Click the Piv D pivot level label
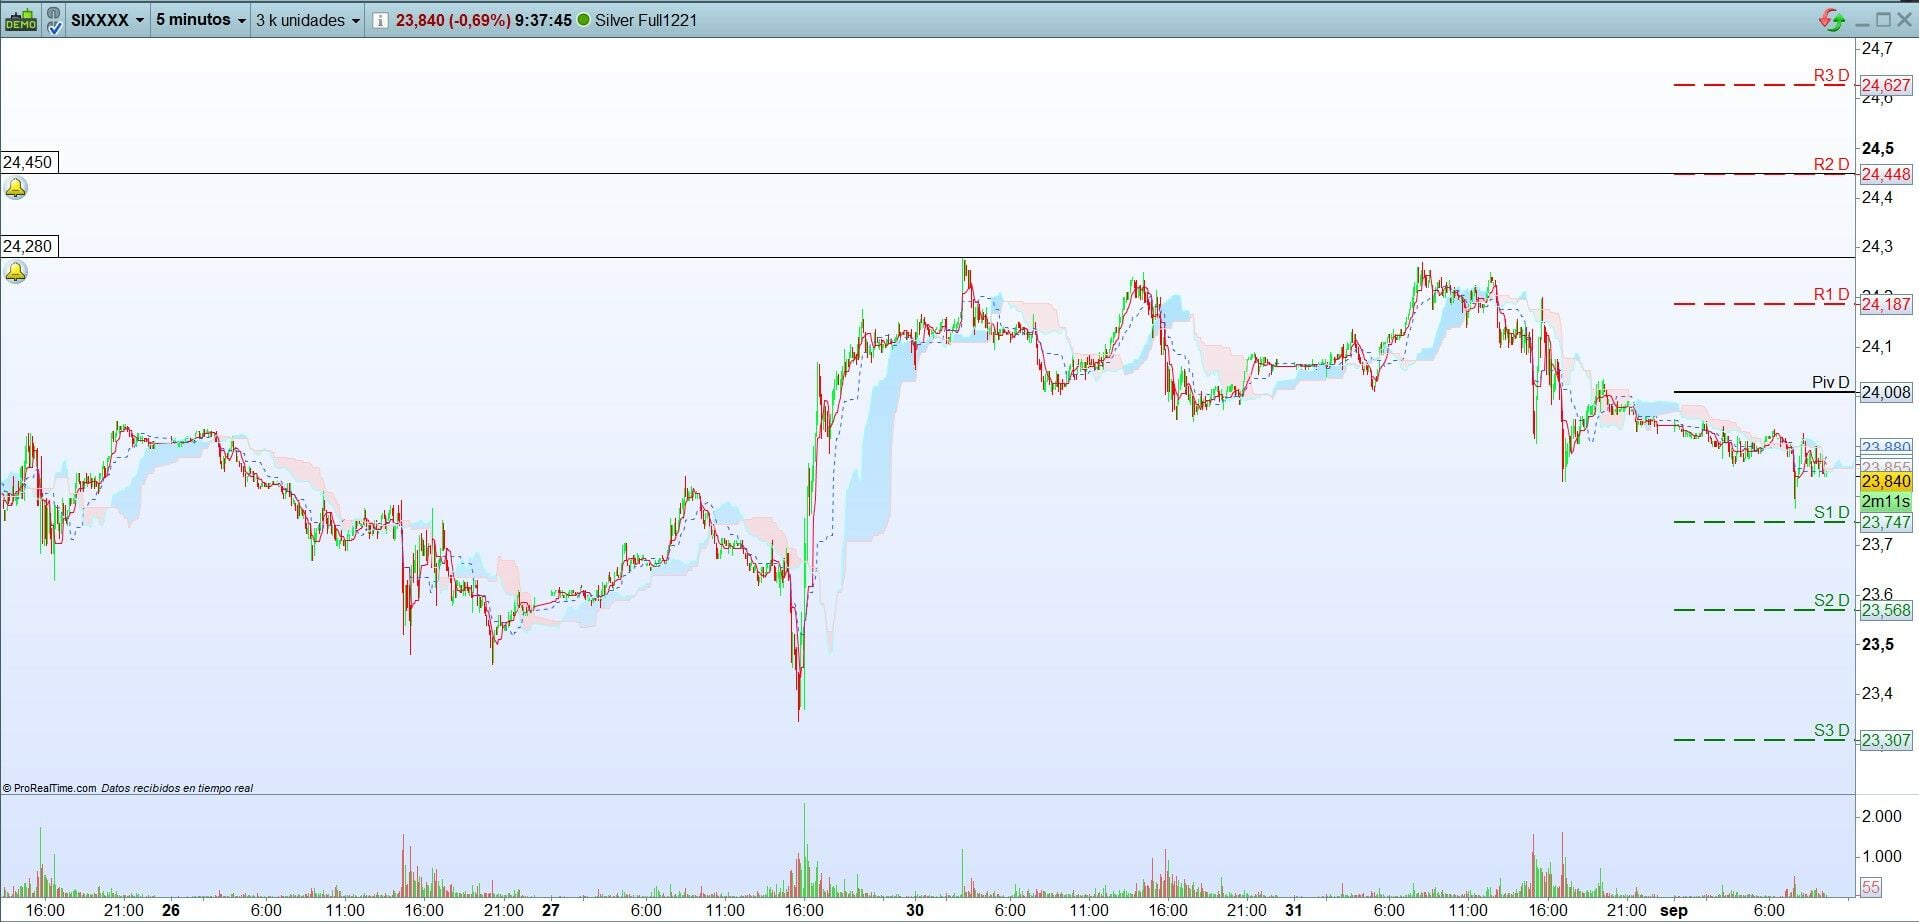 [x=1830, y=382]
